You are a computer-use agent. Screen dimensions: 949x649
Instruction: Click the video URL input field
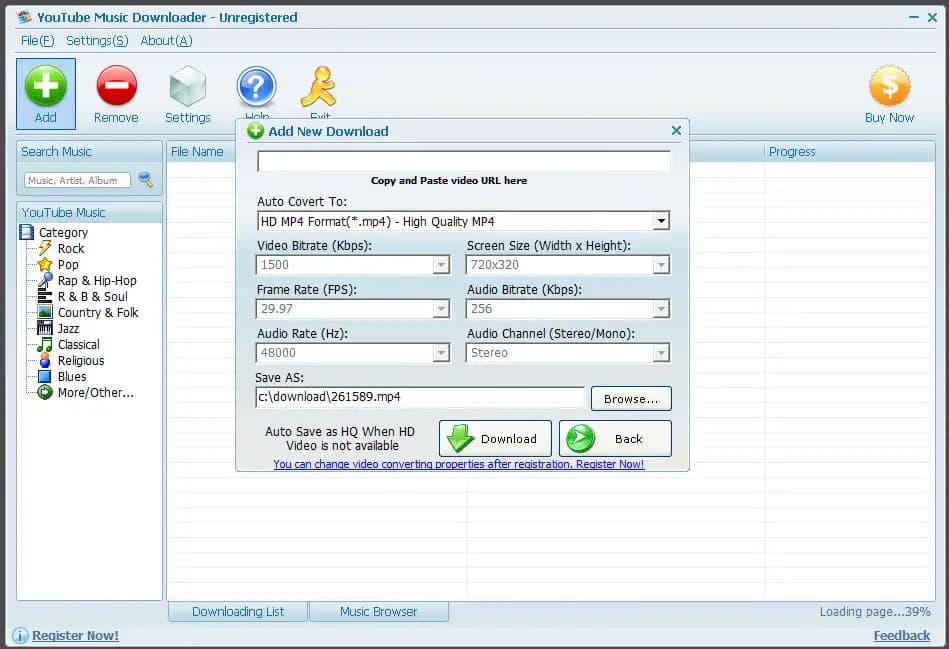[x=463, y=162]
